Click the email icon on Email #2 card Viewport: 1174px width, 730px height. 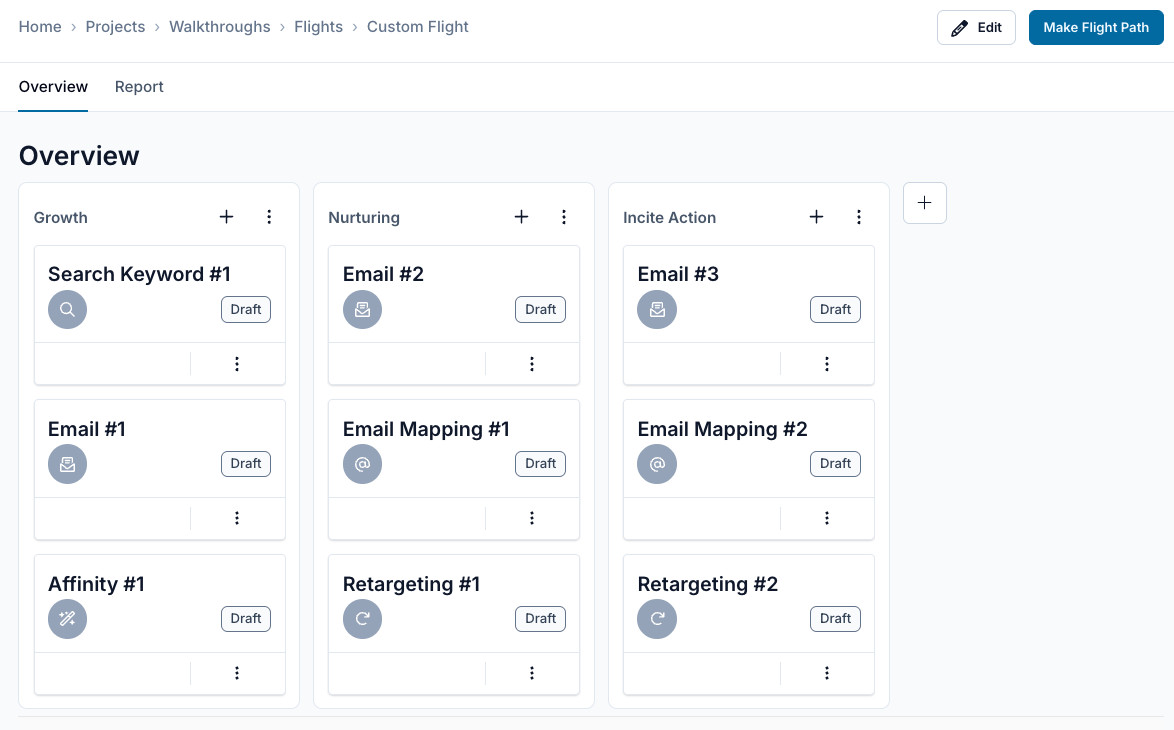362,309
